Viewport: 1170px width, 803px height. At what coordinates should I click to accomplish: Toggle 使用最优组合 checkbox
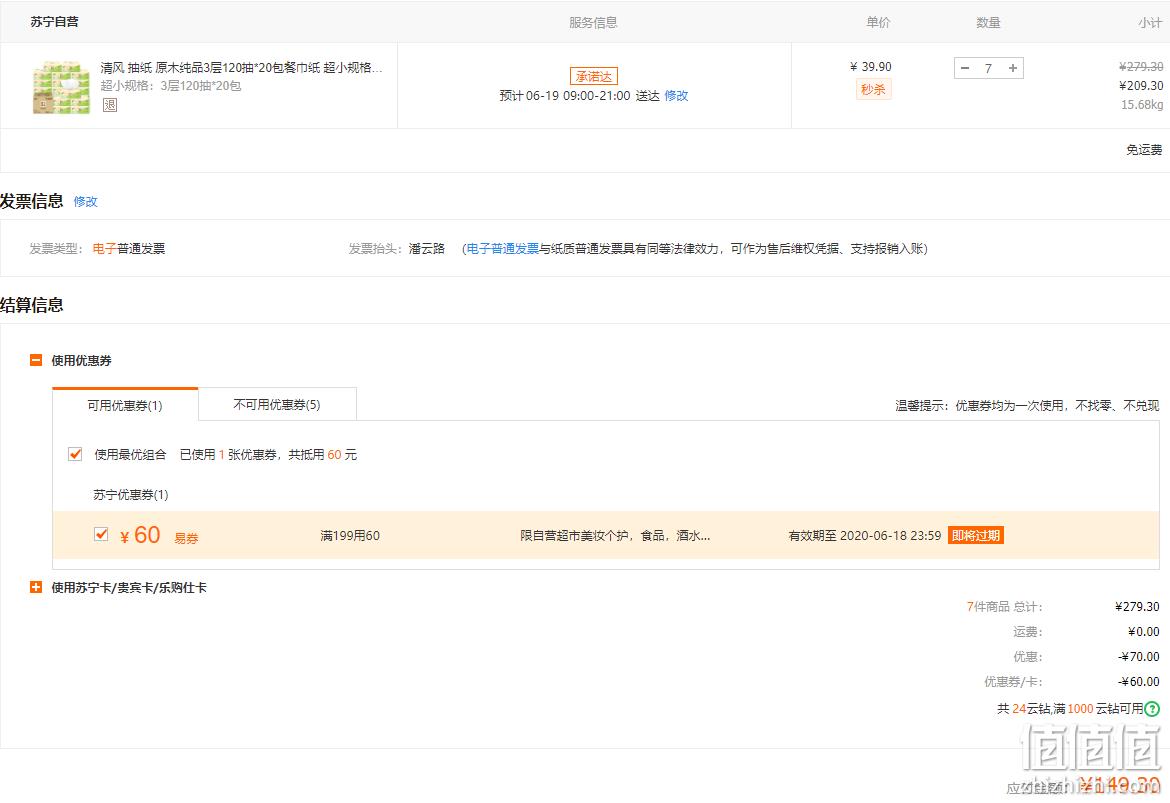click(x=75, y=454)
